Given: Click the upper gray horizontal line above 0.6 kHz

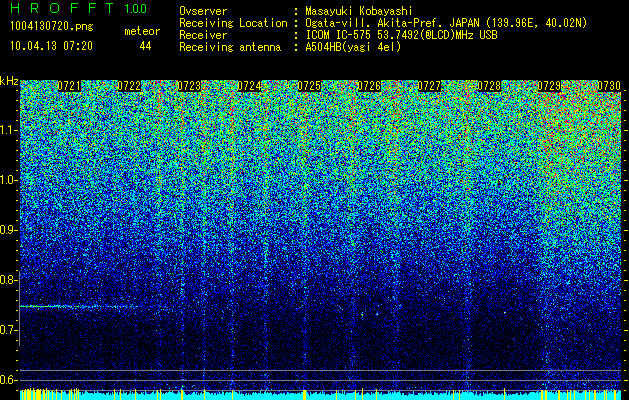Looking at the screenshot, I should pyautogui.click(x=321, y=370).
